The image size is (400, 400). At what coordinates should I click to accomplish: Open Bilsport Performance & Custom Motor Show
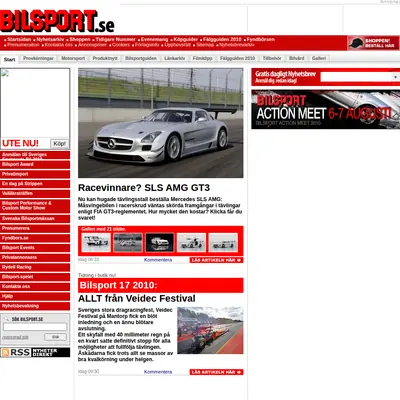point(35,206)
